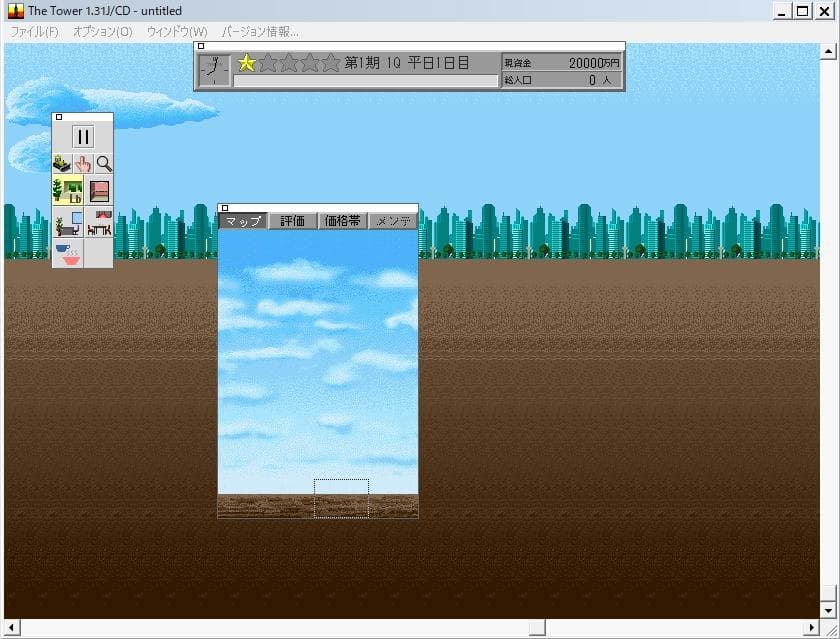This screenshot has width=840, height=639.
Task: Click the gold star rating icon
Action: pos(246,63)
